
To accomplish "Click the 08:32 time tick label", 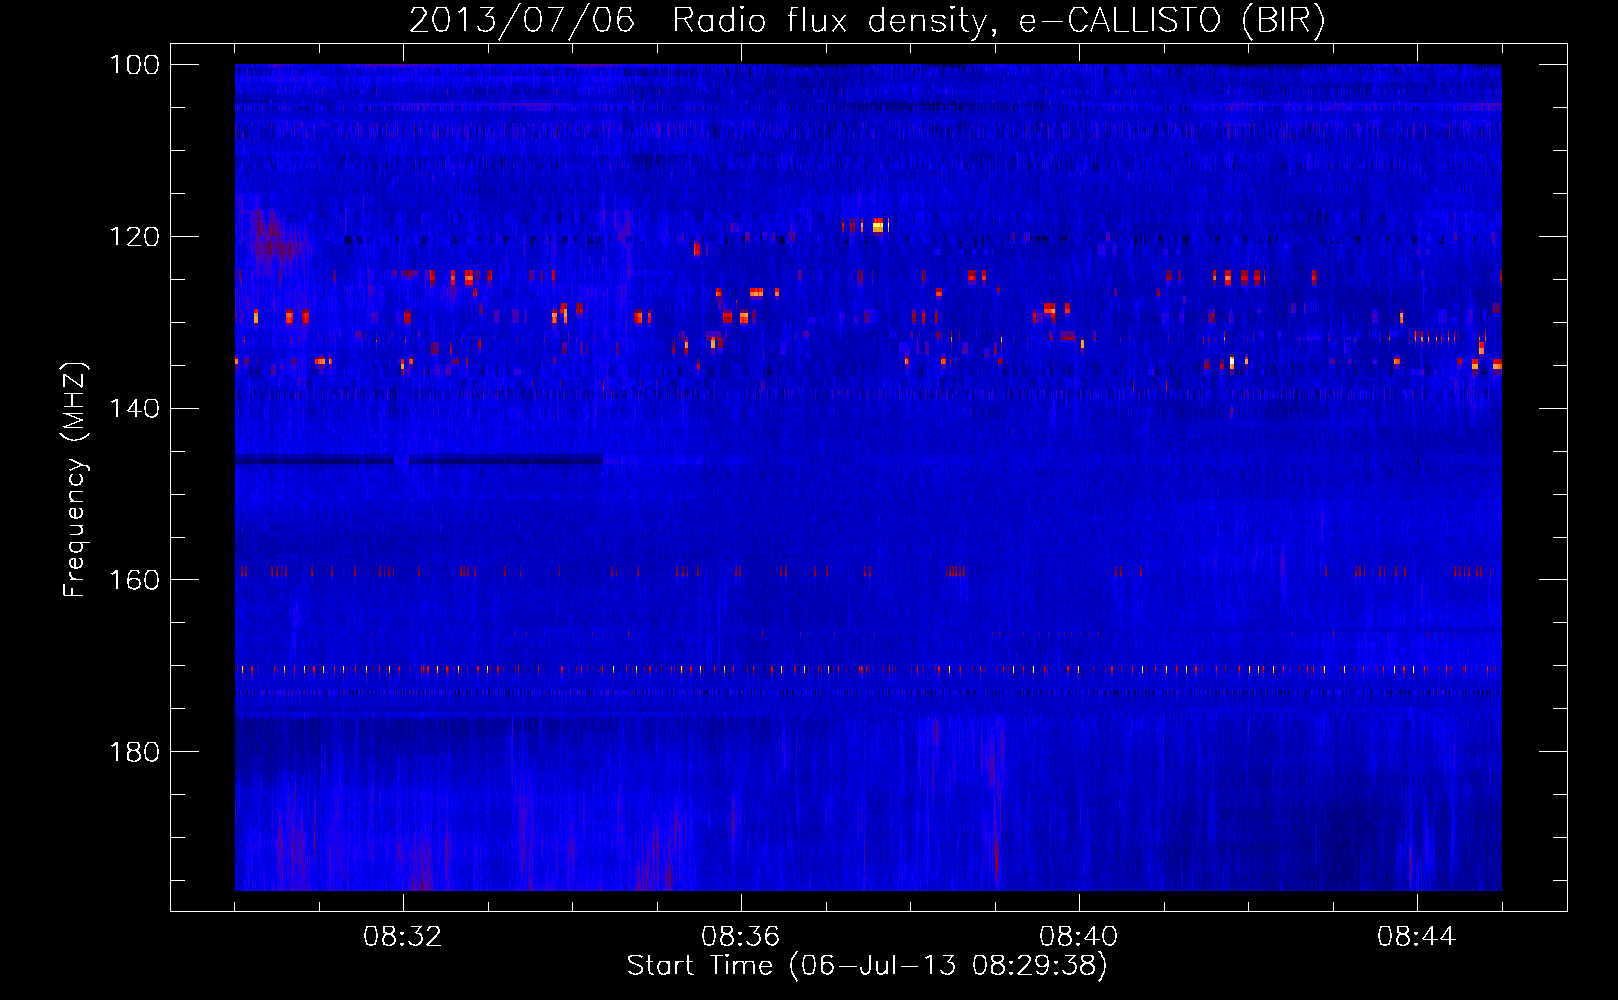I will pos(403,937).
